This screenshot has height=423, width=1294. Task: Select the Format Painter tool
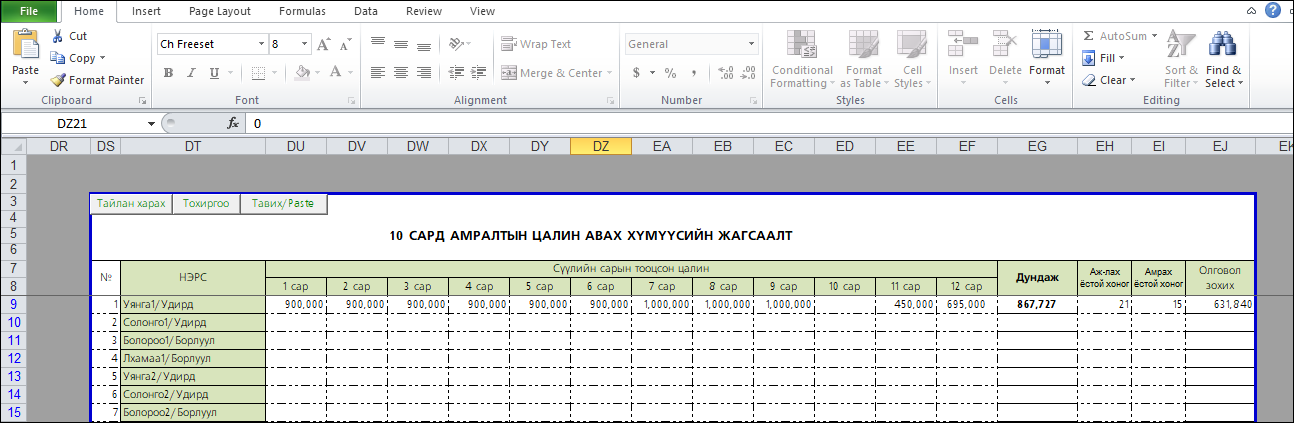point(97,80)
